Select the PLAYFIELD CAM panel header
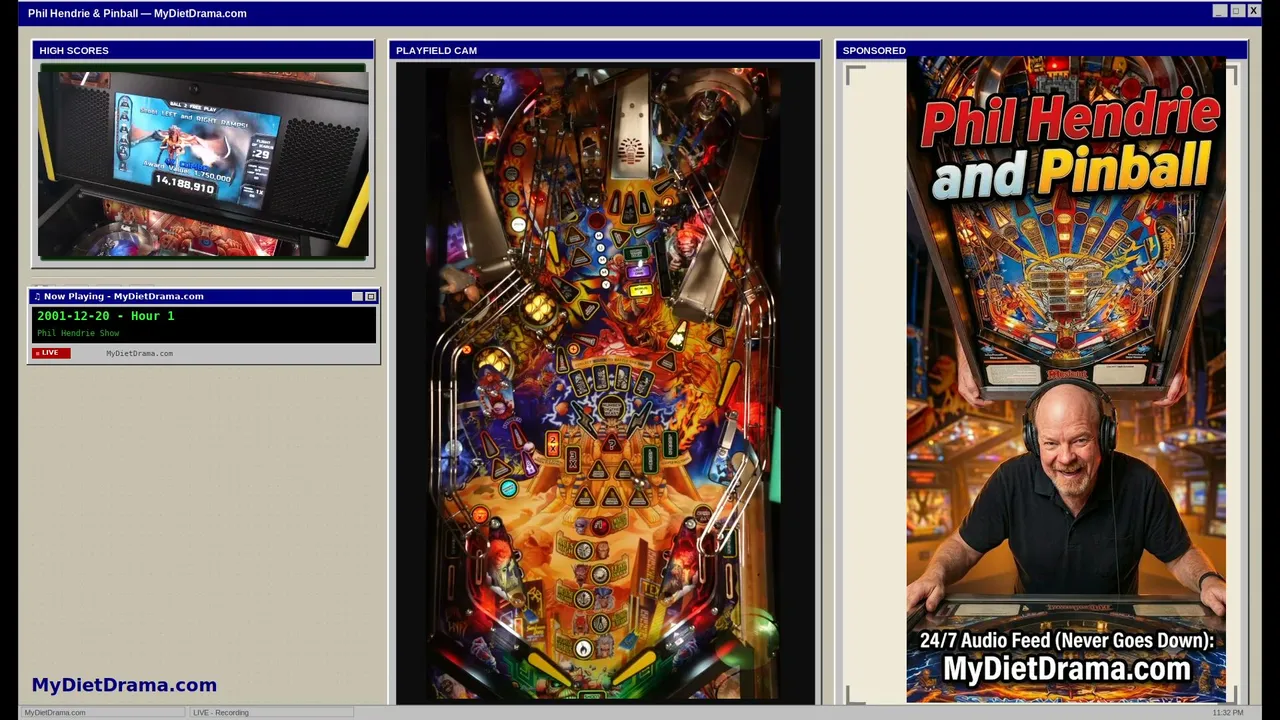 pyautogui.click(x=605, y=50)
